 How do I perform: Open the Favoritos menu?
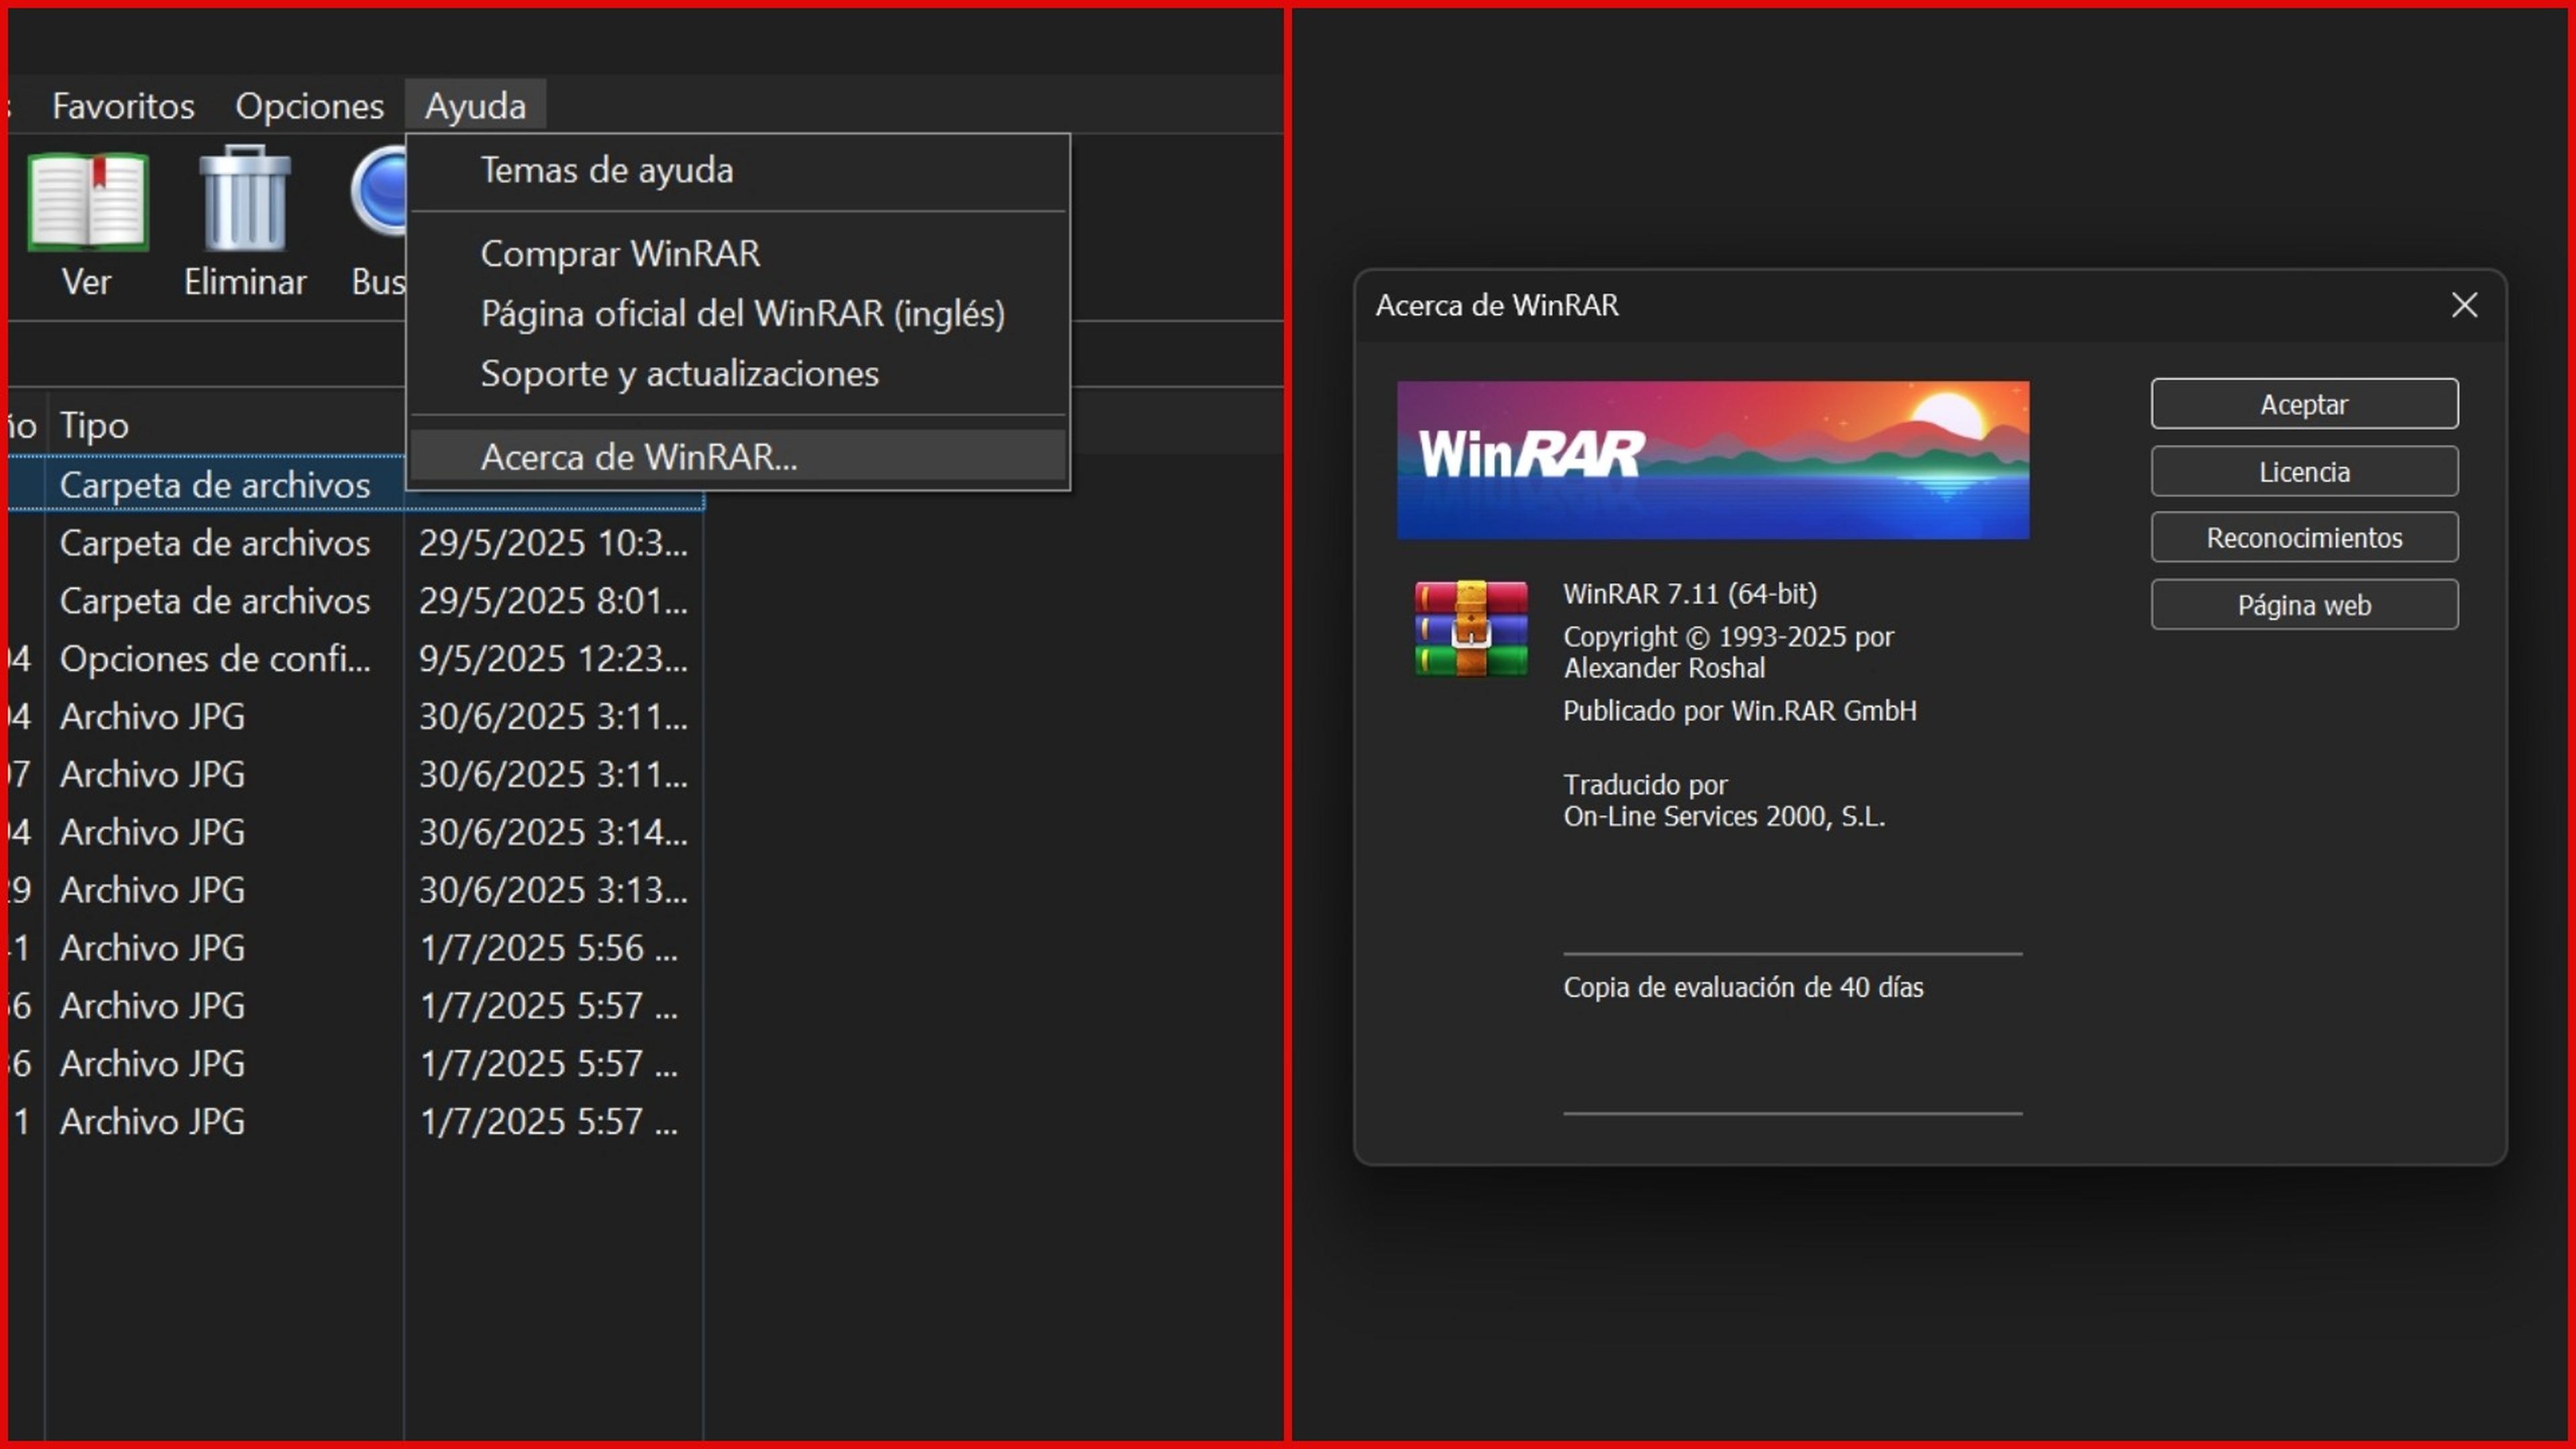coord(123,106)
